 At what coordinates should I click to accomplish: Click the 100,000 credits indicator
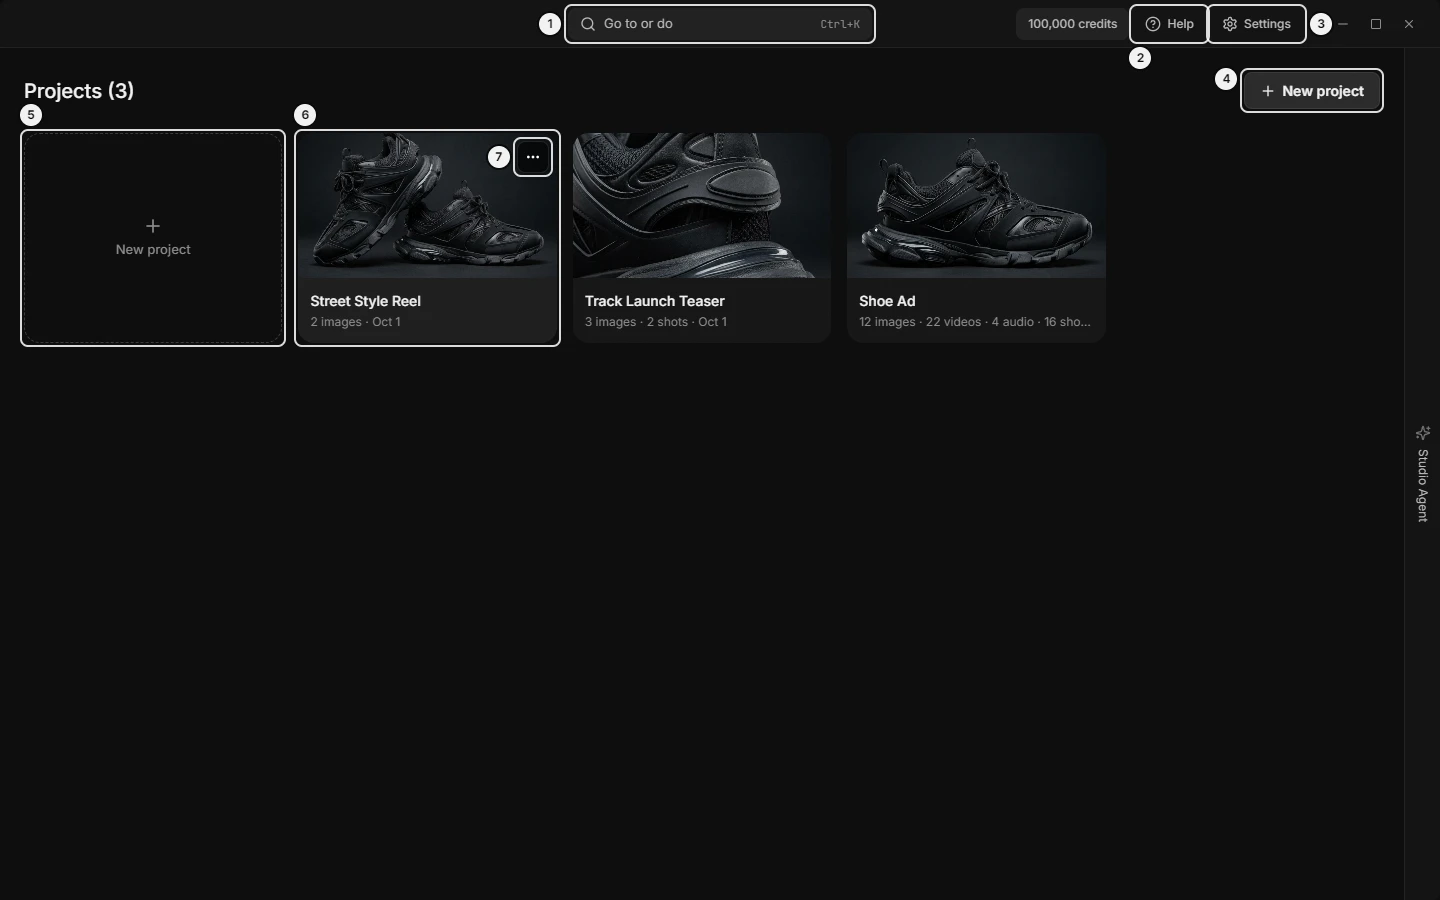click(x=1072, y=24)
